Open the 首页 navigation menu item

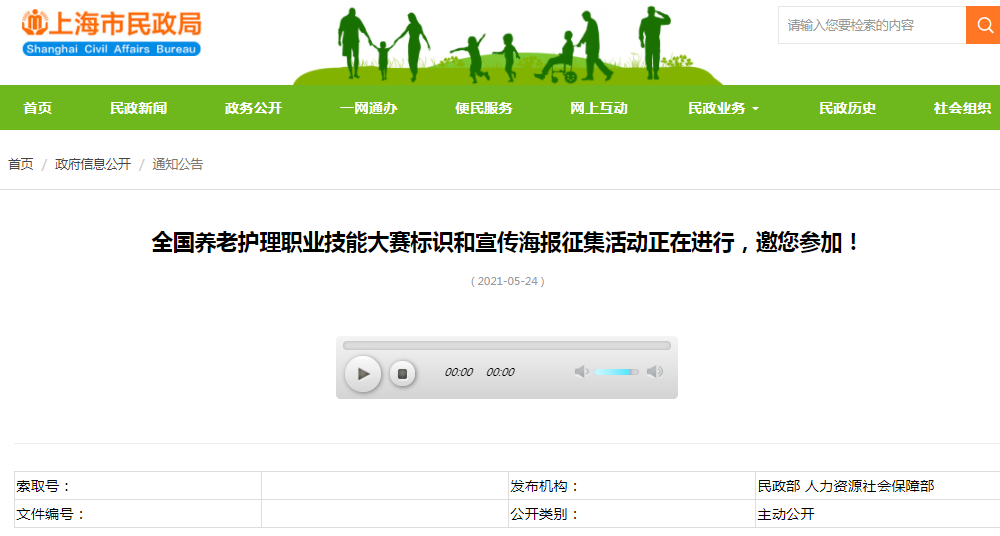(x=38, y=108)
